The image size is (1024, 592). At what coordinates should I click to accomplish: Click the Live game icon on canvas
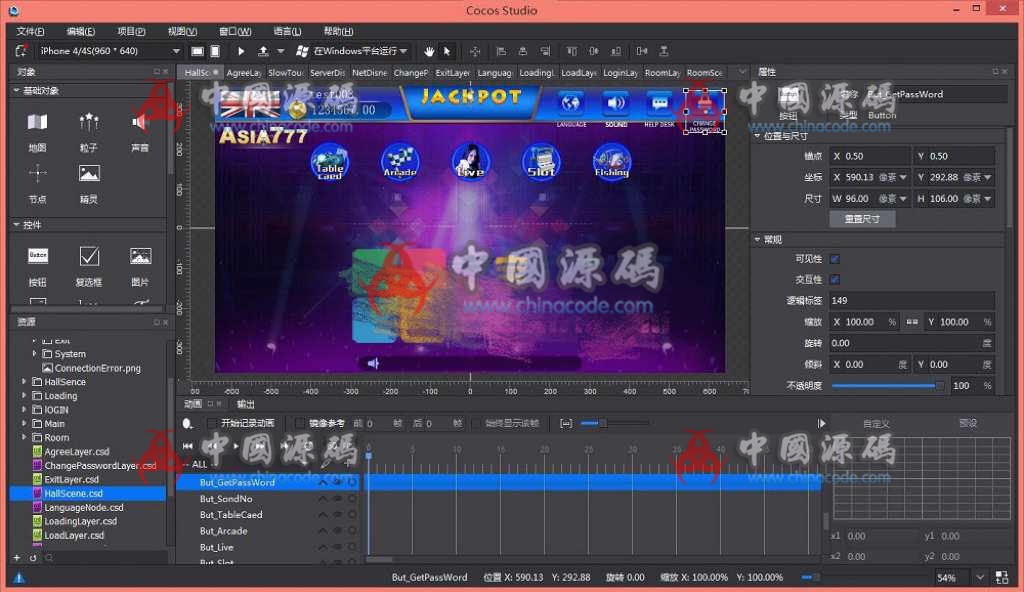coord(470,161)
